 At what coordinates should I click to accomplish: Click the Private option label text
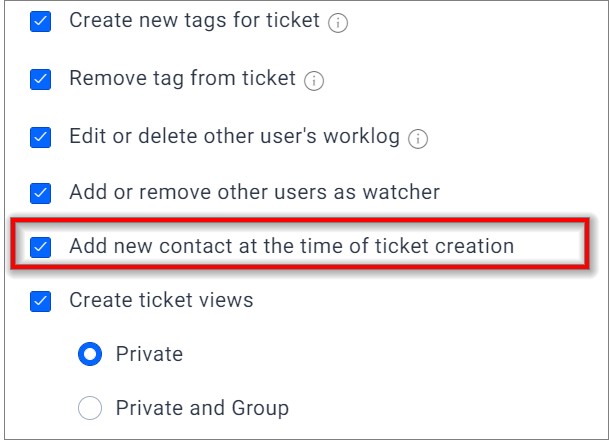149,354
